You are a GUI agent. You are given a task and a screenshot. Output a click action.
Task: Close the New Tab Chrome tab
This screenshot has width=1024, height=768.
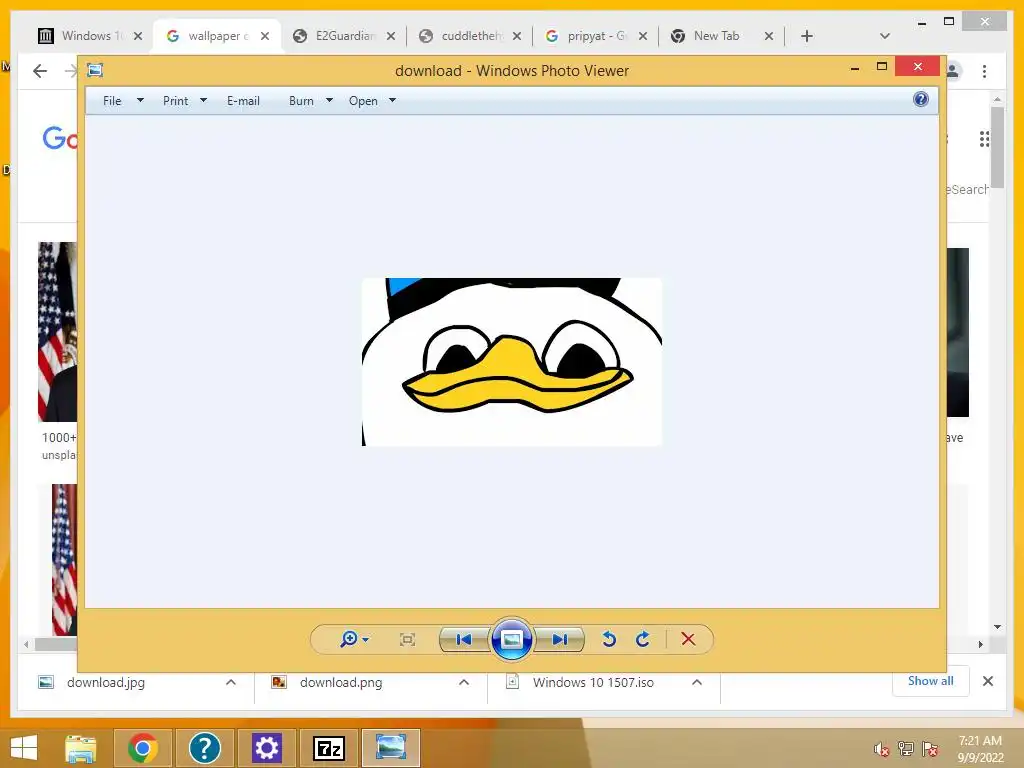pos(769,36)
